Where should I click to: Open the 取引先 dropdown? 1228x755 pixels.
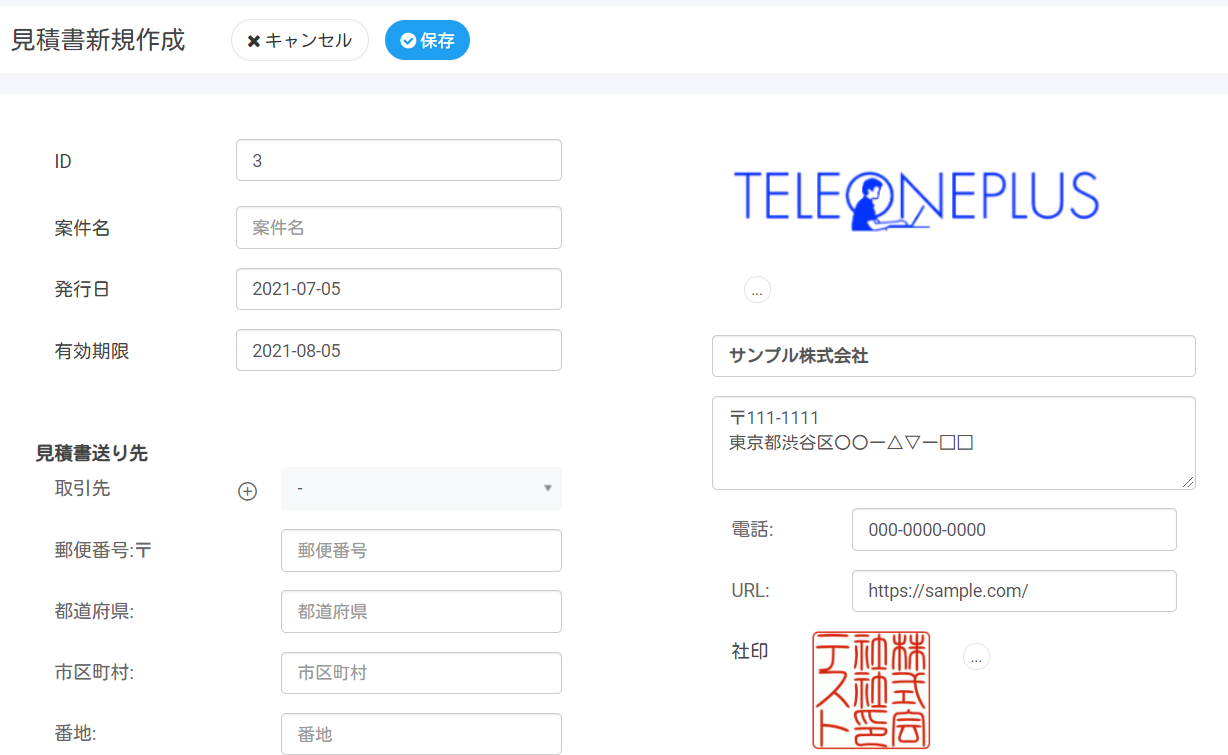(x=421, y=488)
